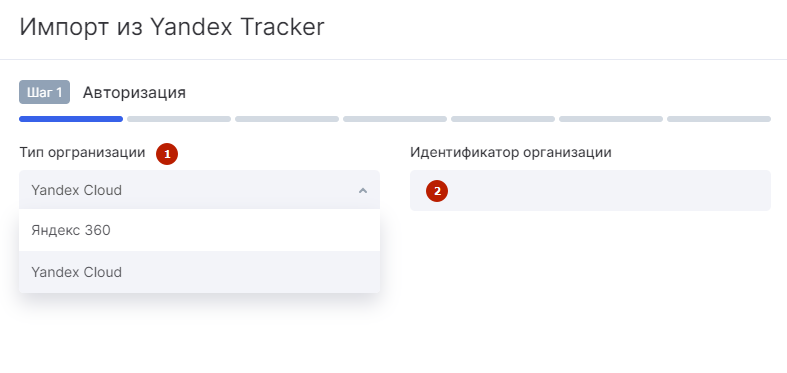Screen dimensions: 787x373
Task: Click the Шаг 1 step badge
Action: point(44,92)
